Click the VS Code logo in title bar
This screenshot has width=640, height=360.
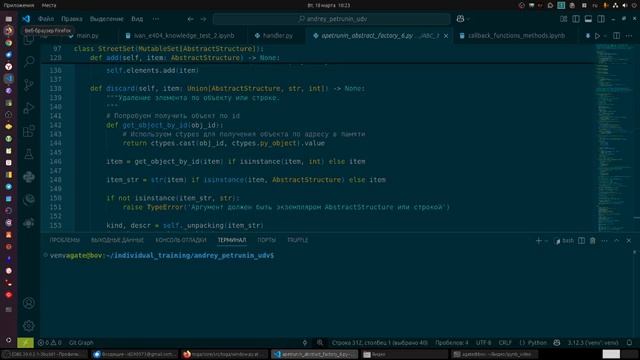[26, 19]
